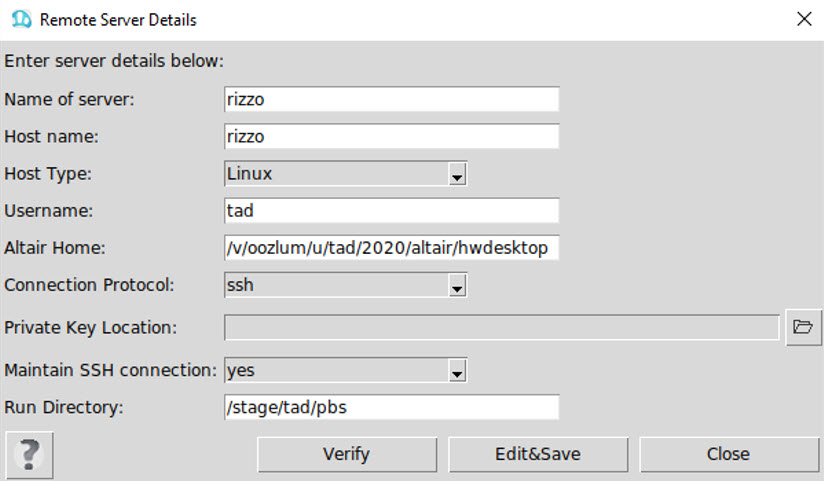Open the Private Key Location folder browse icon

803,327
